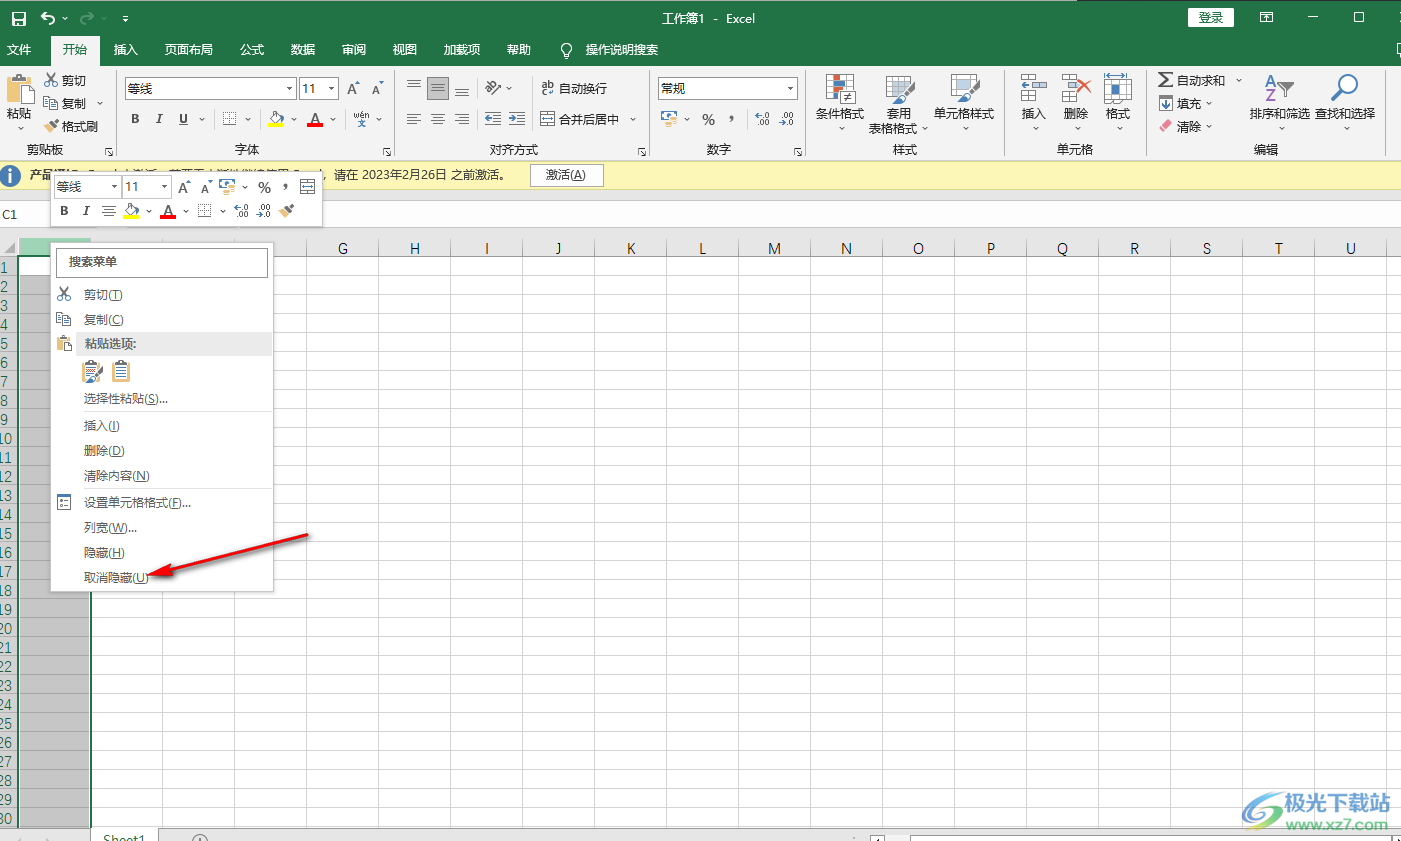The image size is (1401, 841).
Task: Open the Insert (插入) ribbon tab
Action: [x=125, y=49]
